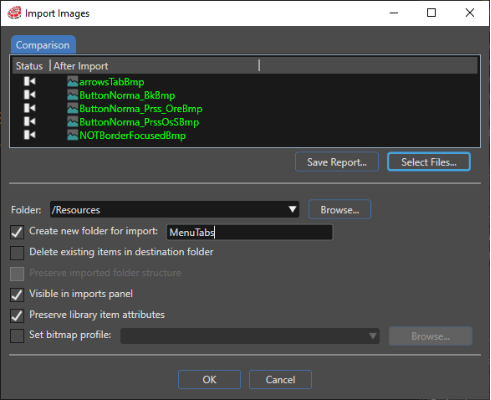The width and height of the screenshot is (491, 400).
Task: Enable the Set bitmap profile checkbox
Action: [x=17, y=336]
